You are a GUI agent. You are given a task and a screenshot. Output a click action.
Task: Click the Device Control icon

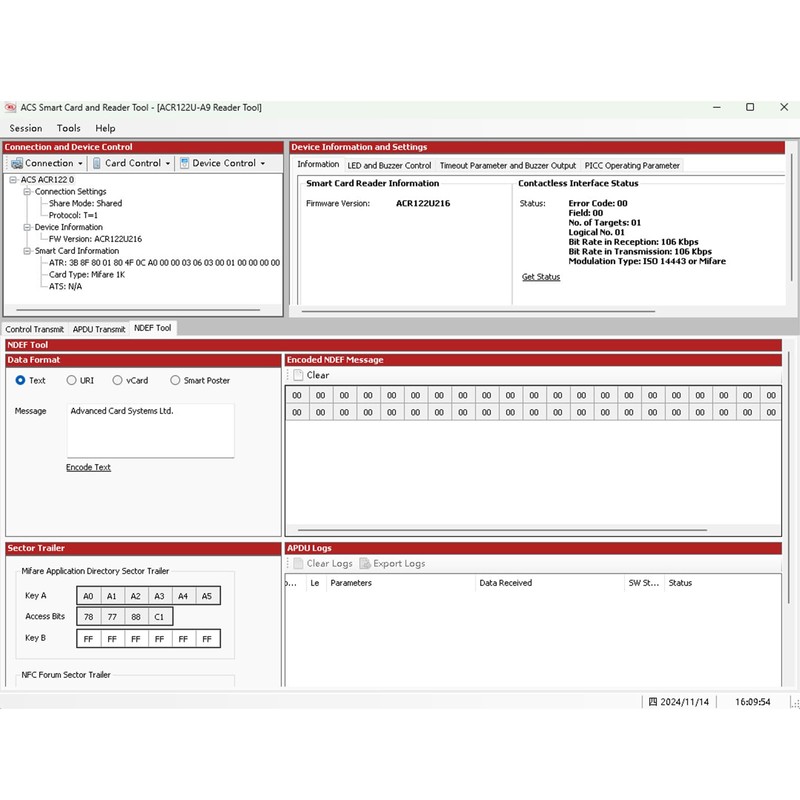(185, 163)
